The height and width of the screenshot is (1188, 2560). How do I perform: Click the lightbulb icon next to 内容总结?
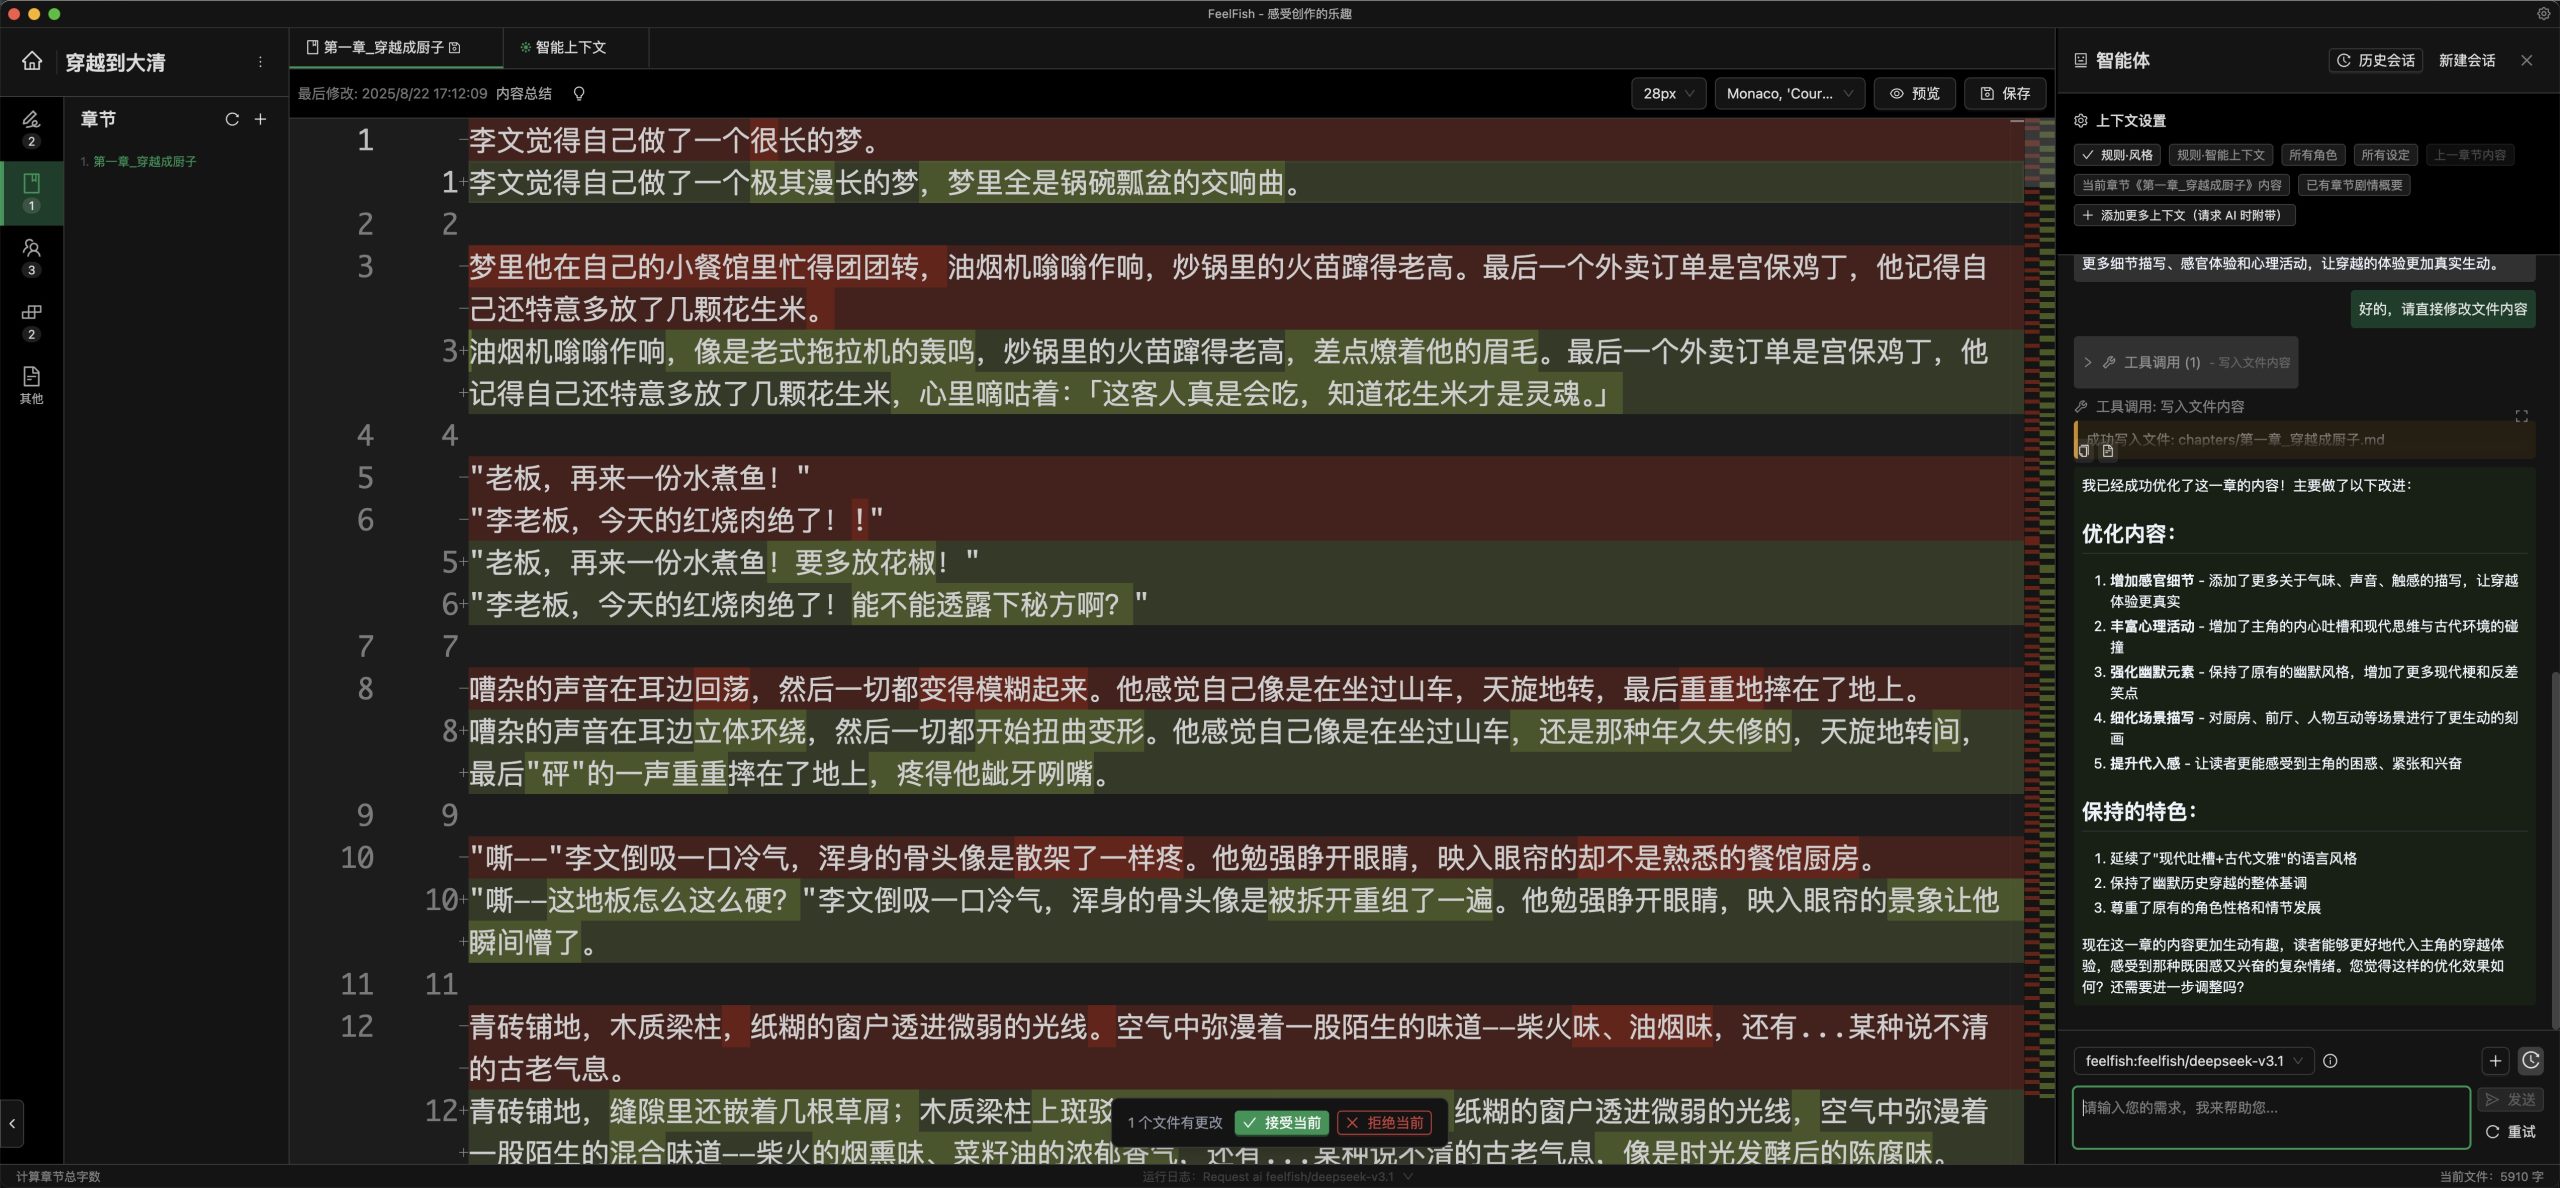coord(578,94)
